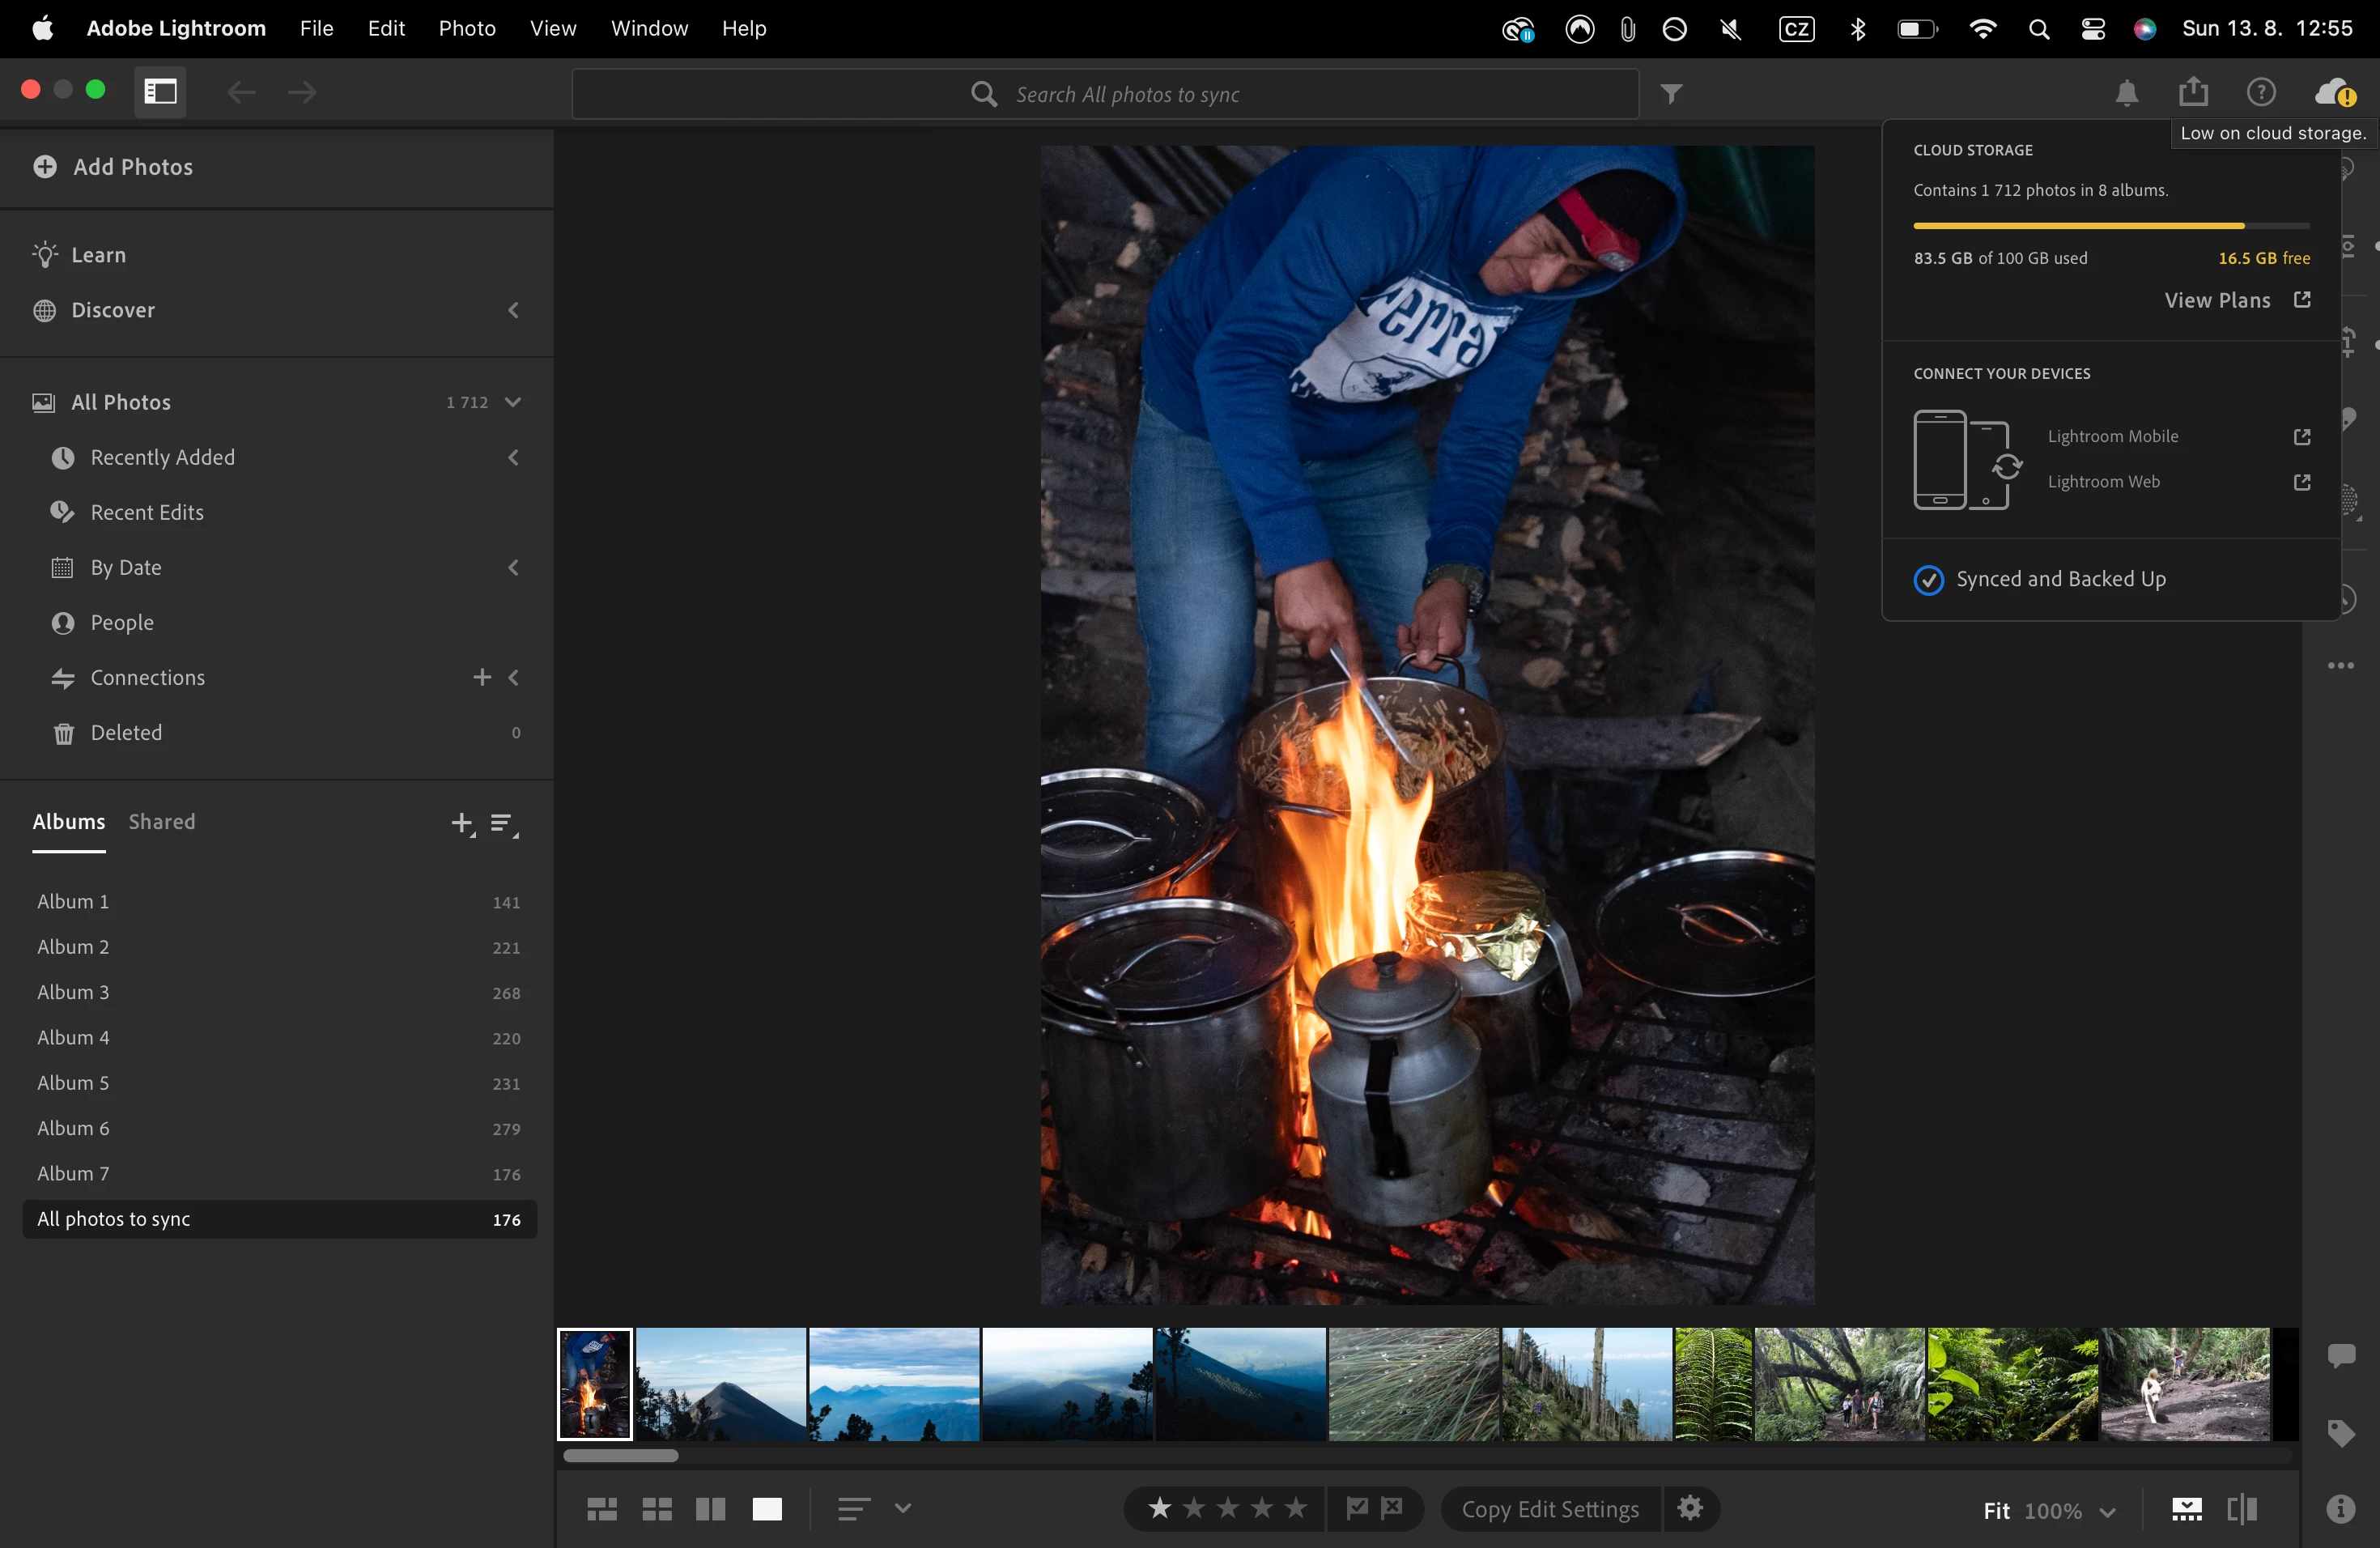The width and height of the screenshot is (2380, 1548).
Task: Switch to photo grid view icon
Action: [x=601, y=1508]
